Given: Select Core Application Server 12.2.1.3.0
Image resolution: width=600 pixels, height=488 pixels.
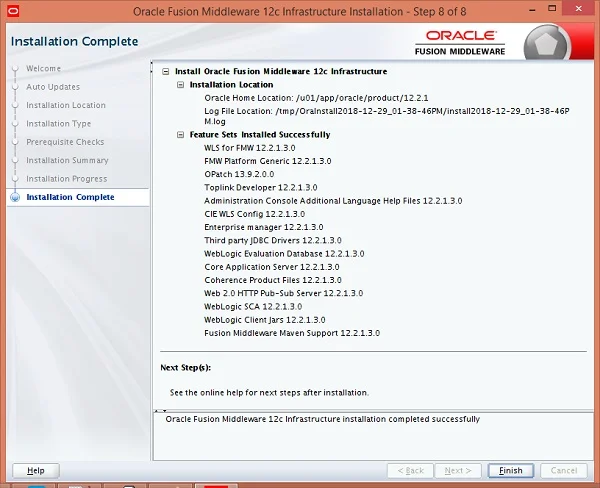Looking at the screenshot, I should 272,267.
